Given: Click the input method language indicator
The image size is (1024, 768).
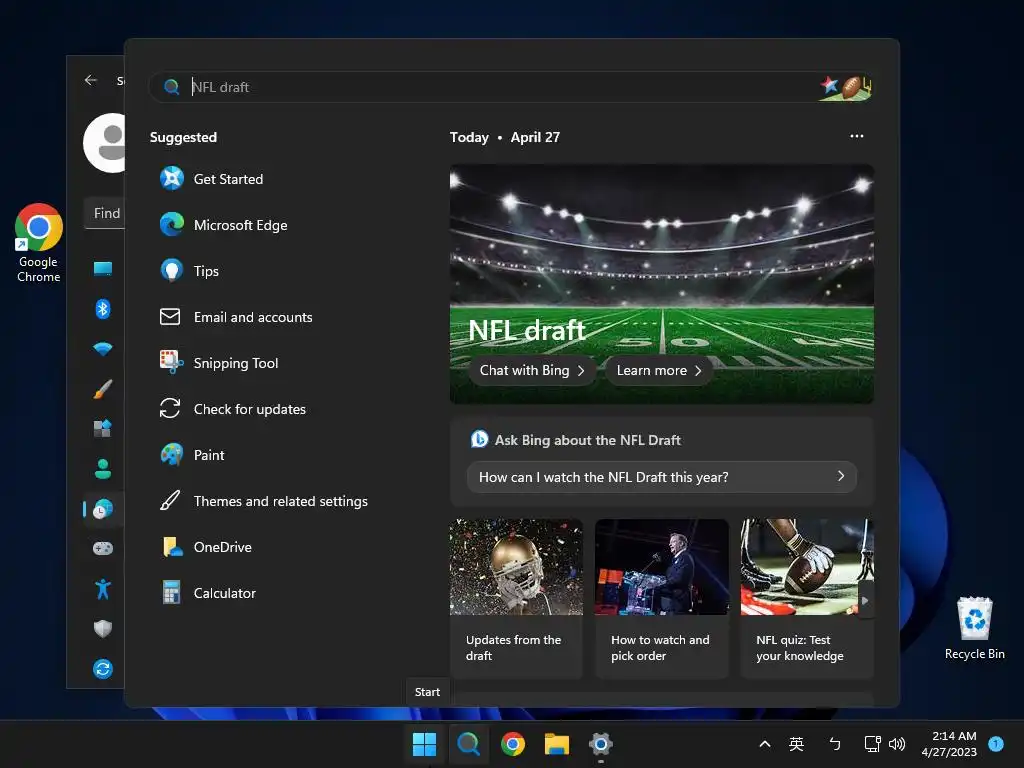Looking at the screenshot, I should coord(796,743).
